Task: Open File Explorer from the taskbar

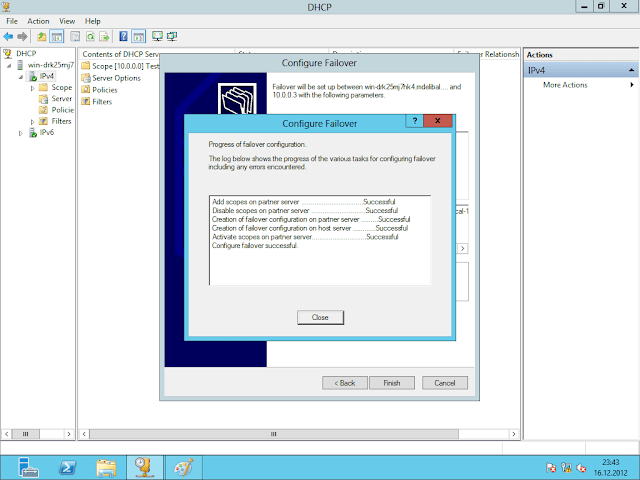Action: click(x=105, y=466)
